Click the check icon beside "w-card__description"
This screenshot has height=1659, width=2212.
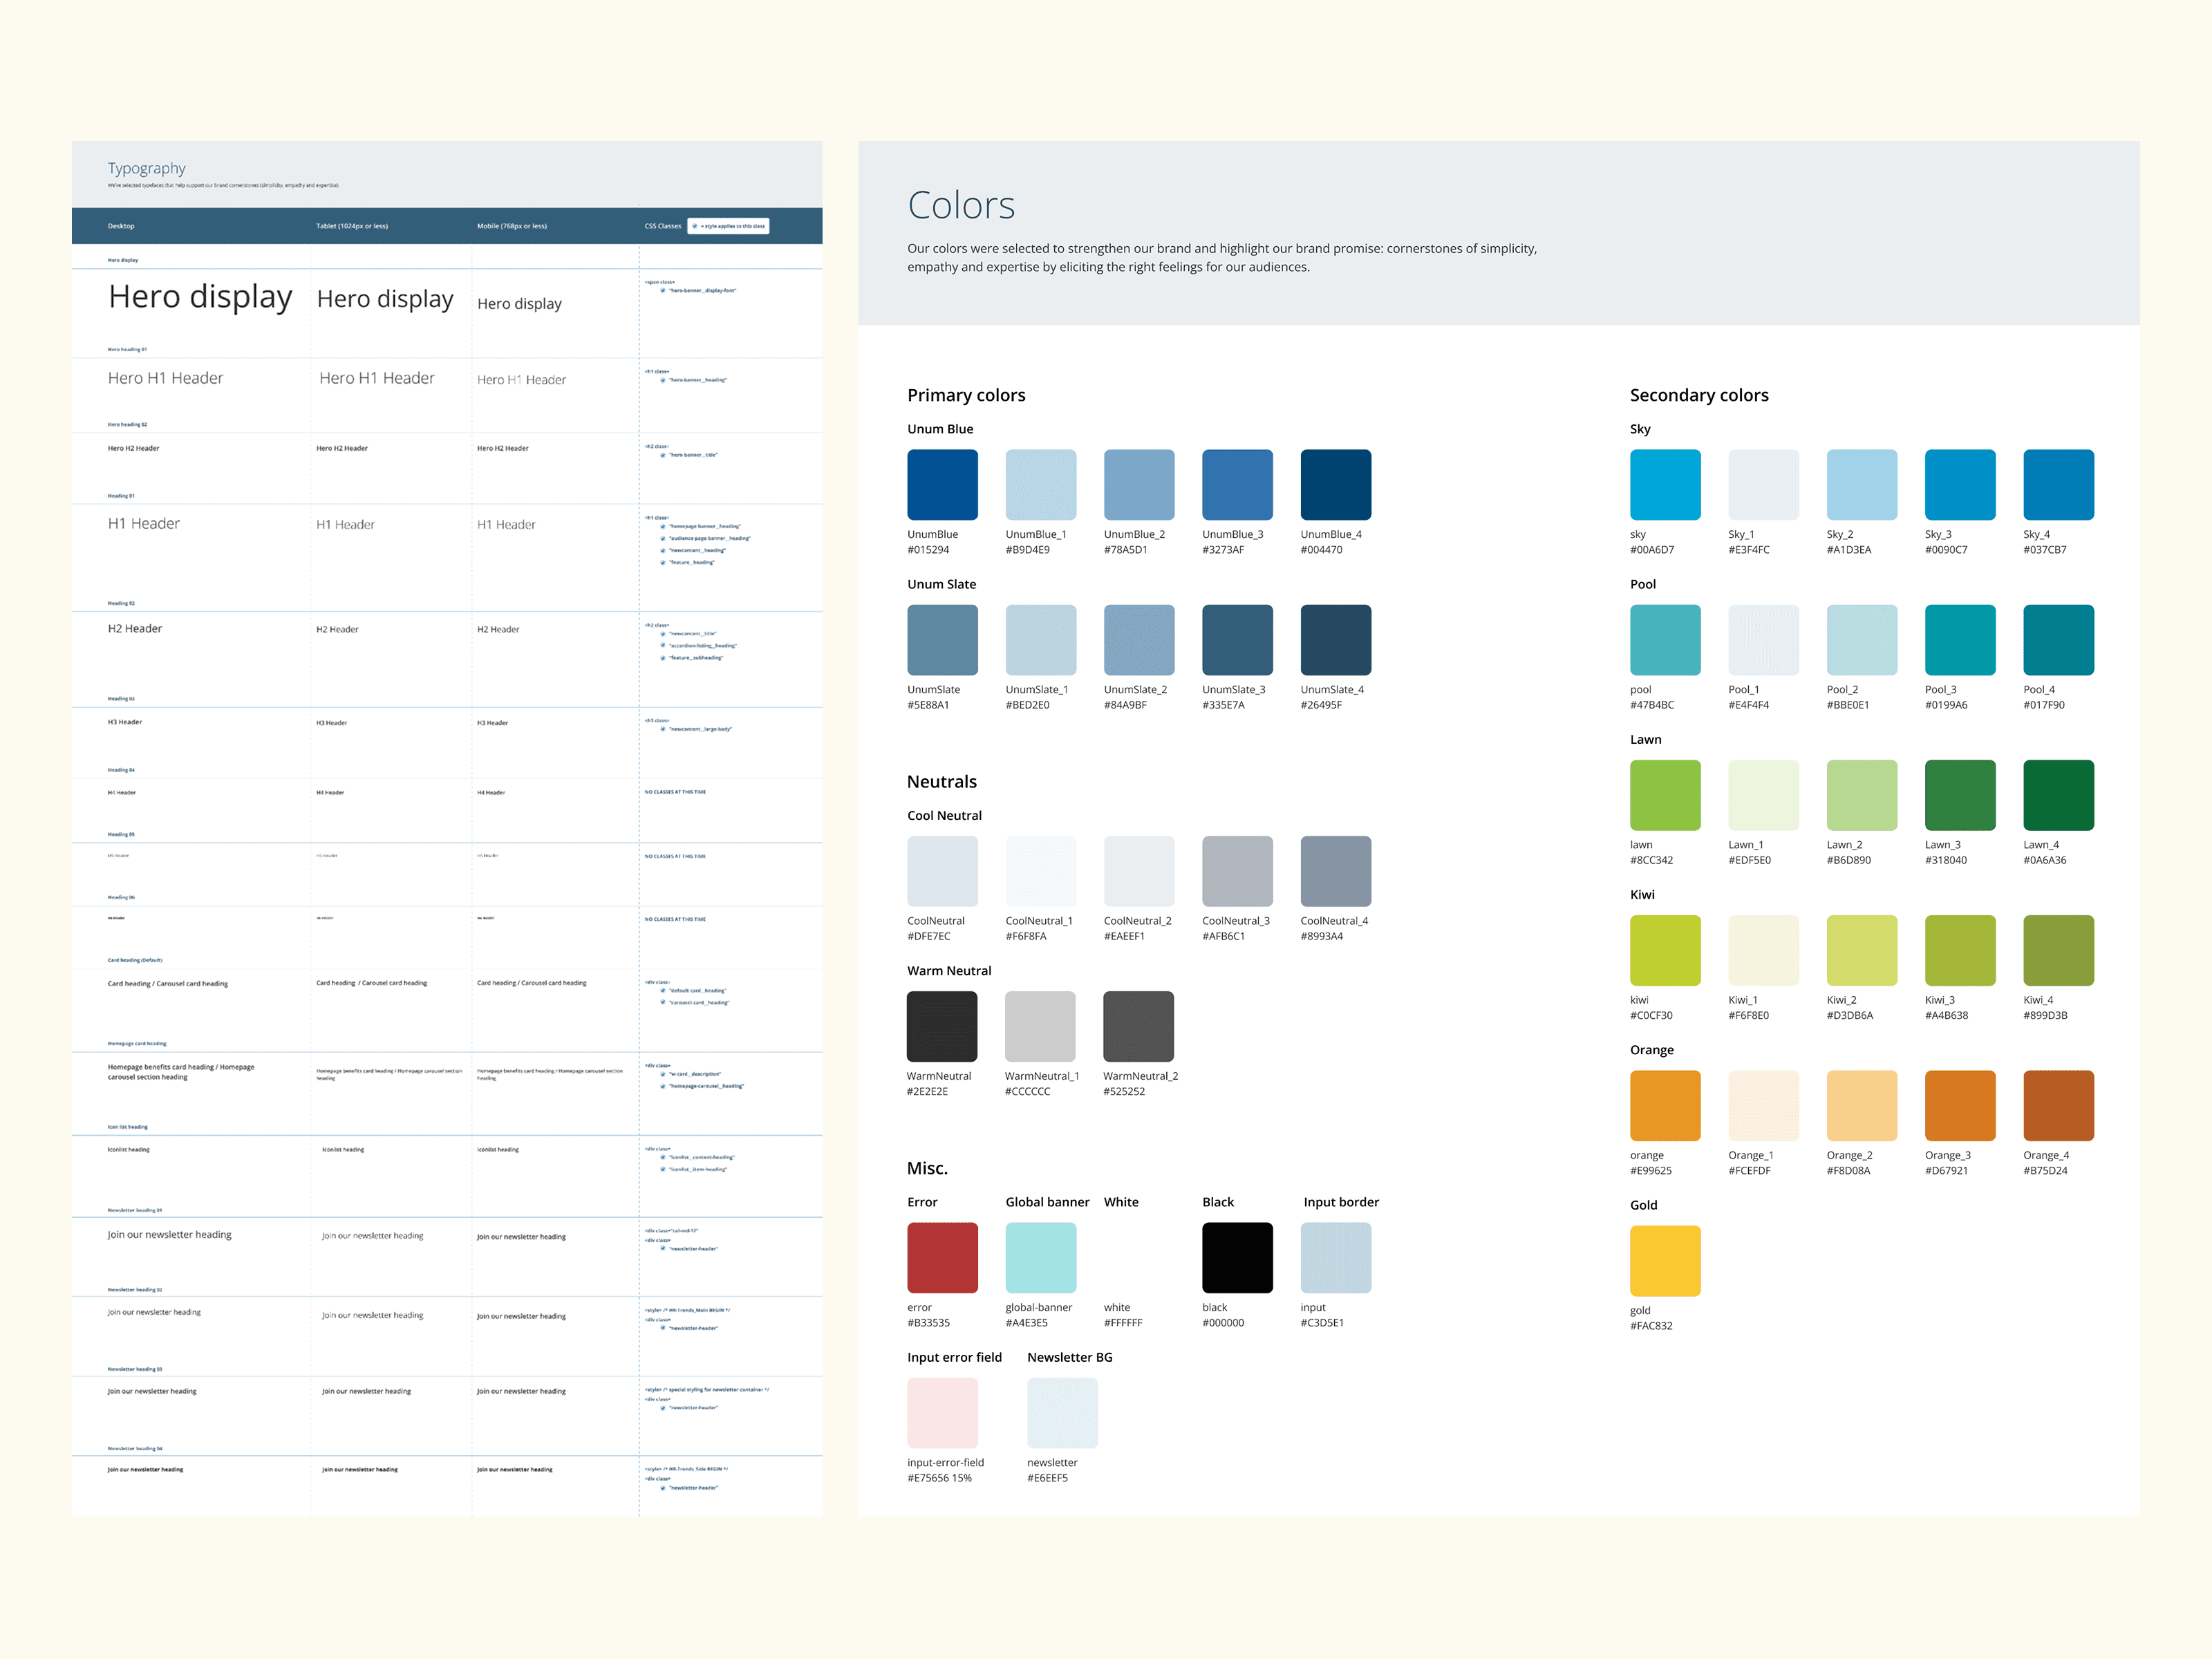point(663,1074)
